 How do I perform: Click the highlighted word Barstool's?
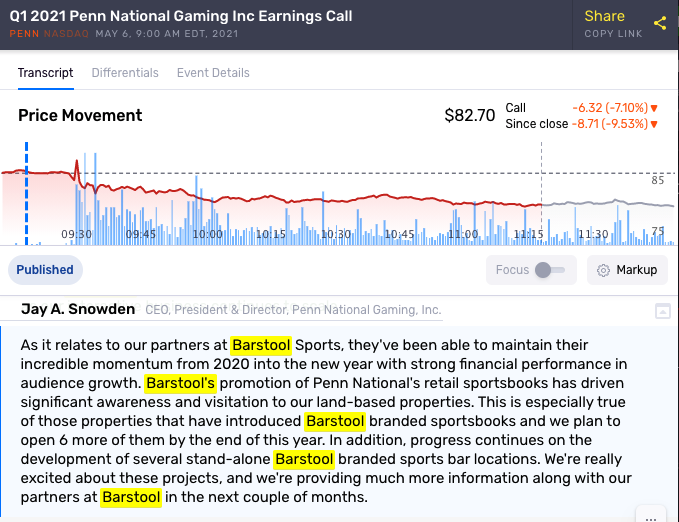coord(180,383)
